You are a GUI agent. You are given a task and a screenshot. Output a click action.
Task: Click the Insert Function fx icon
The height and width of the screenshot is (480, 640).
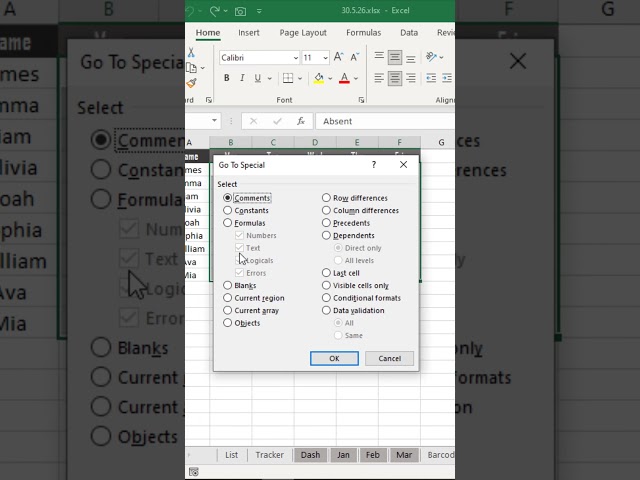pos(301,121)
